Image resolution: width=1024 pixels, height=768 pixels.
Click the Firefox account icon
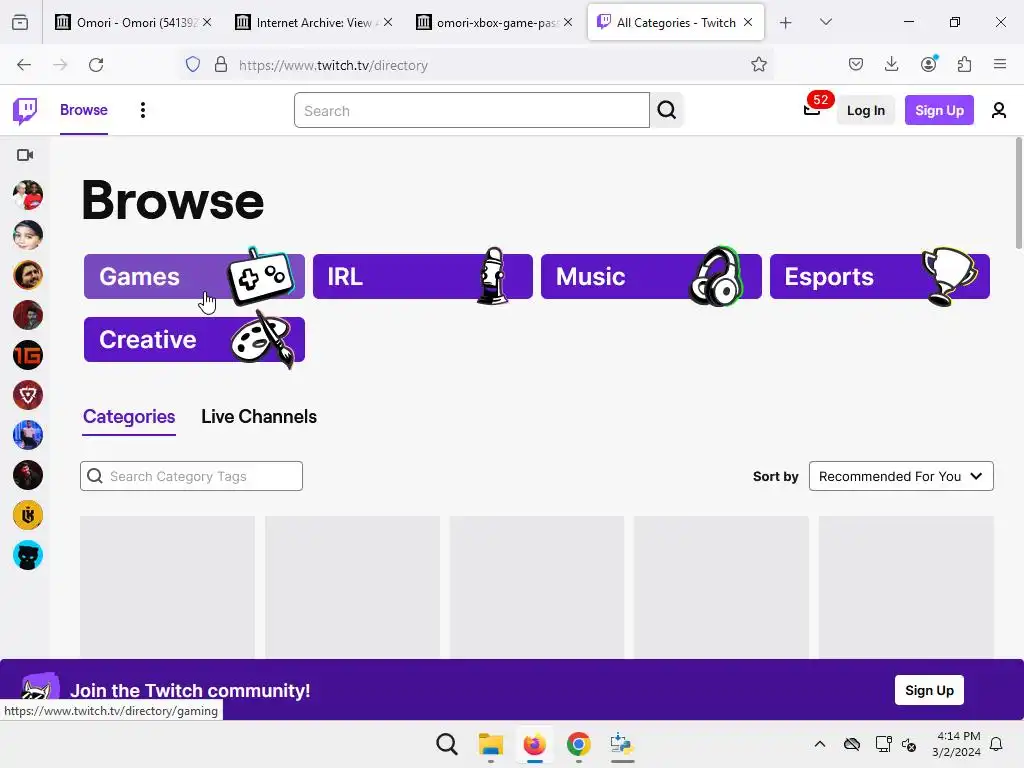coord(928,65)
